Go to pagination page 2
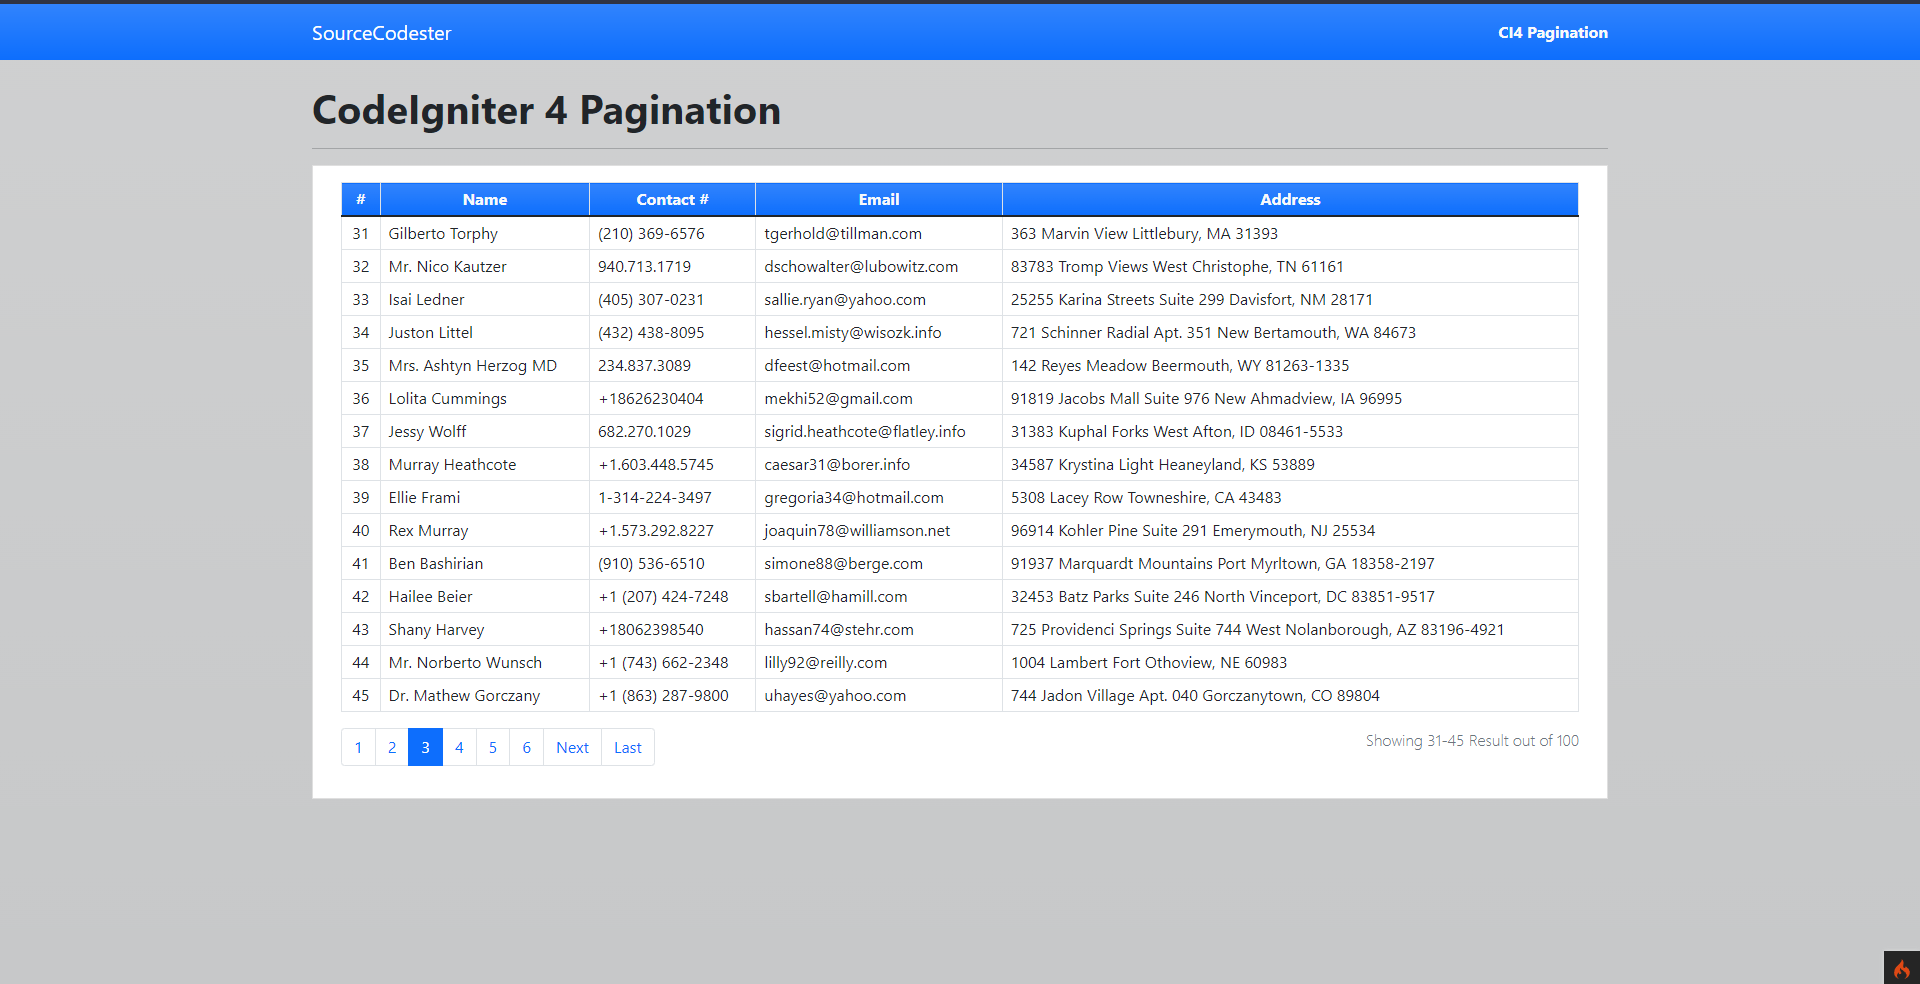1920x984 pixels. (x=392, y=747)
